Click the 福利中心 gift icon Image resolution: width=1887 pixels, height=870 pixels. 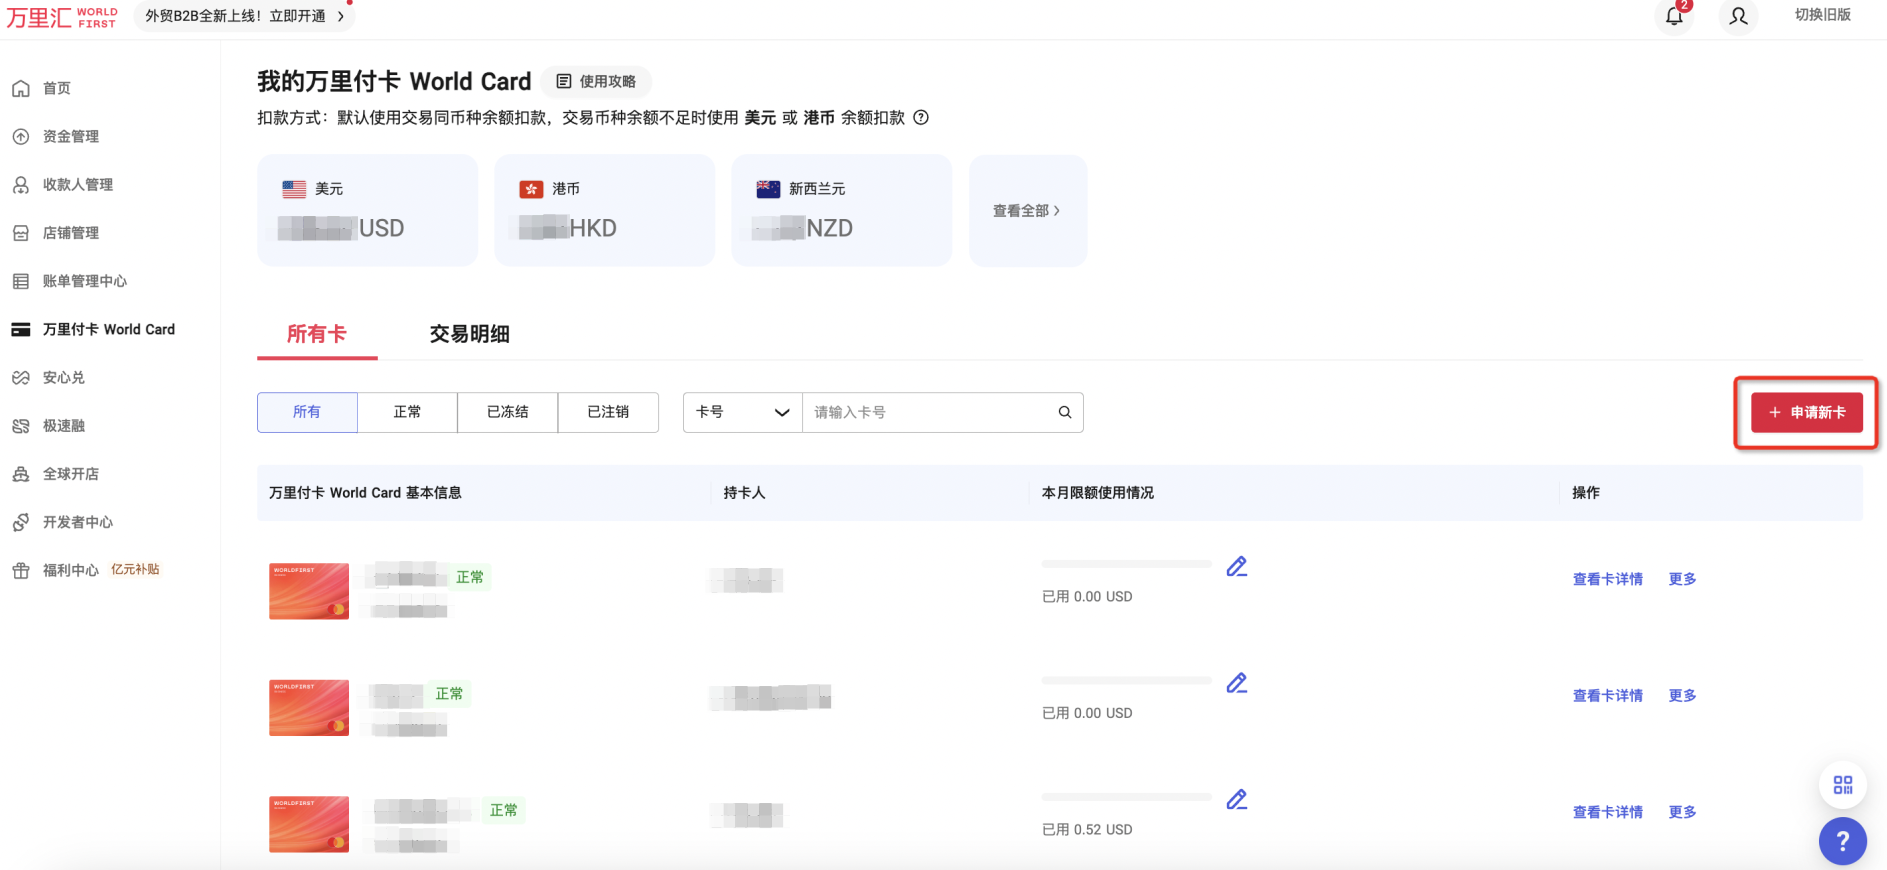21,570
